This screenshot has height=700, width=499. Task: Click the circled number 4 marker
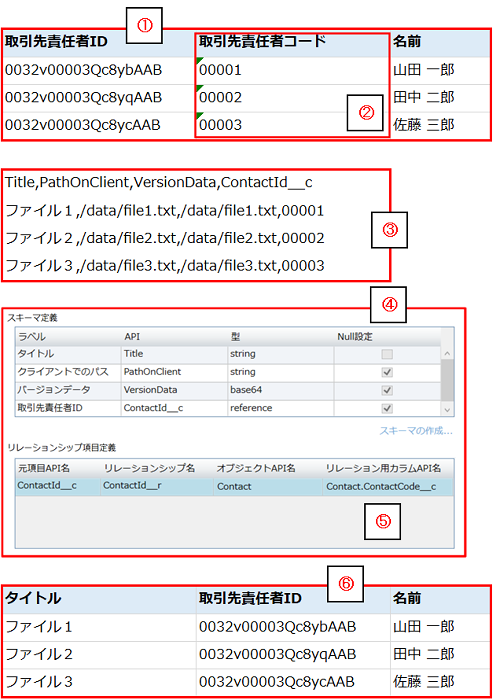click(x=388, y=304)
